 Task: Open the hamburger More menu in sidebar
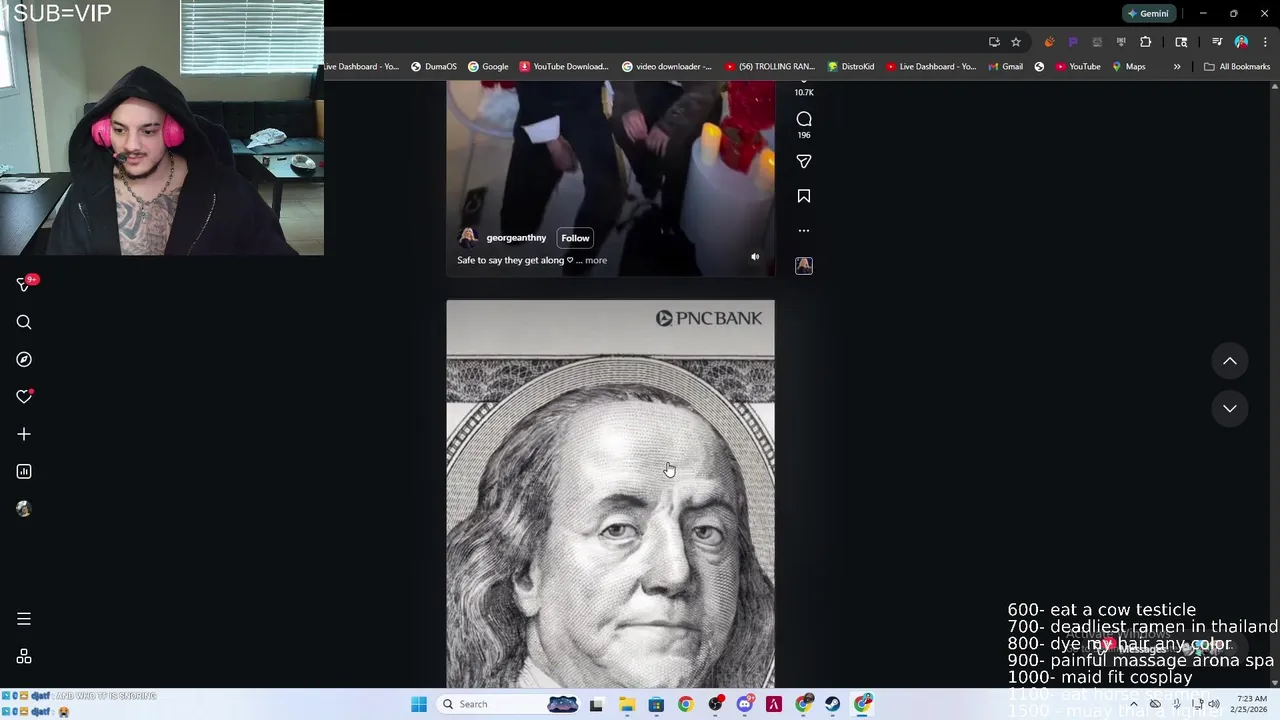pyautogui.click(x=24, y=619)
